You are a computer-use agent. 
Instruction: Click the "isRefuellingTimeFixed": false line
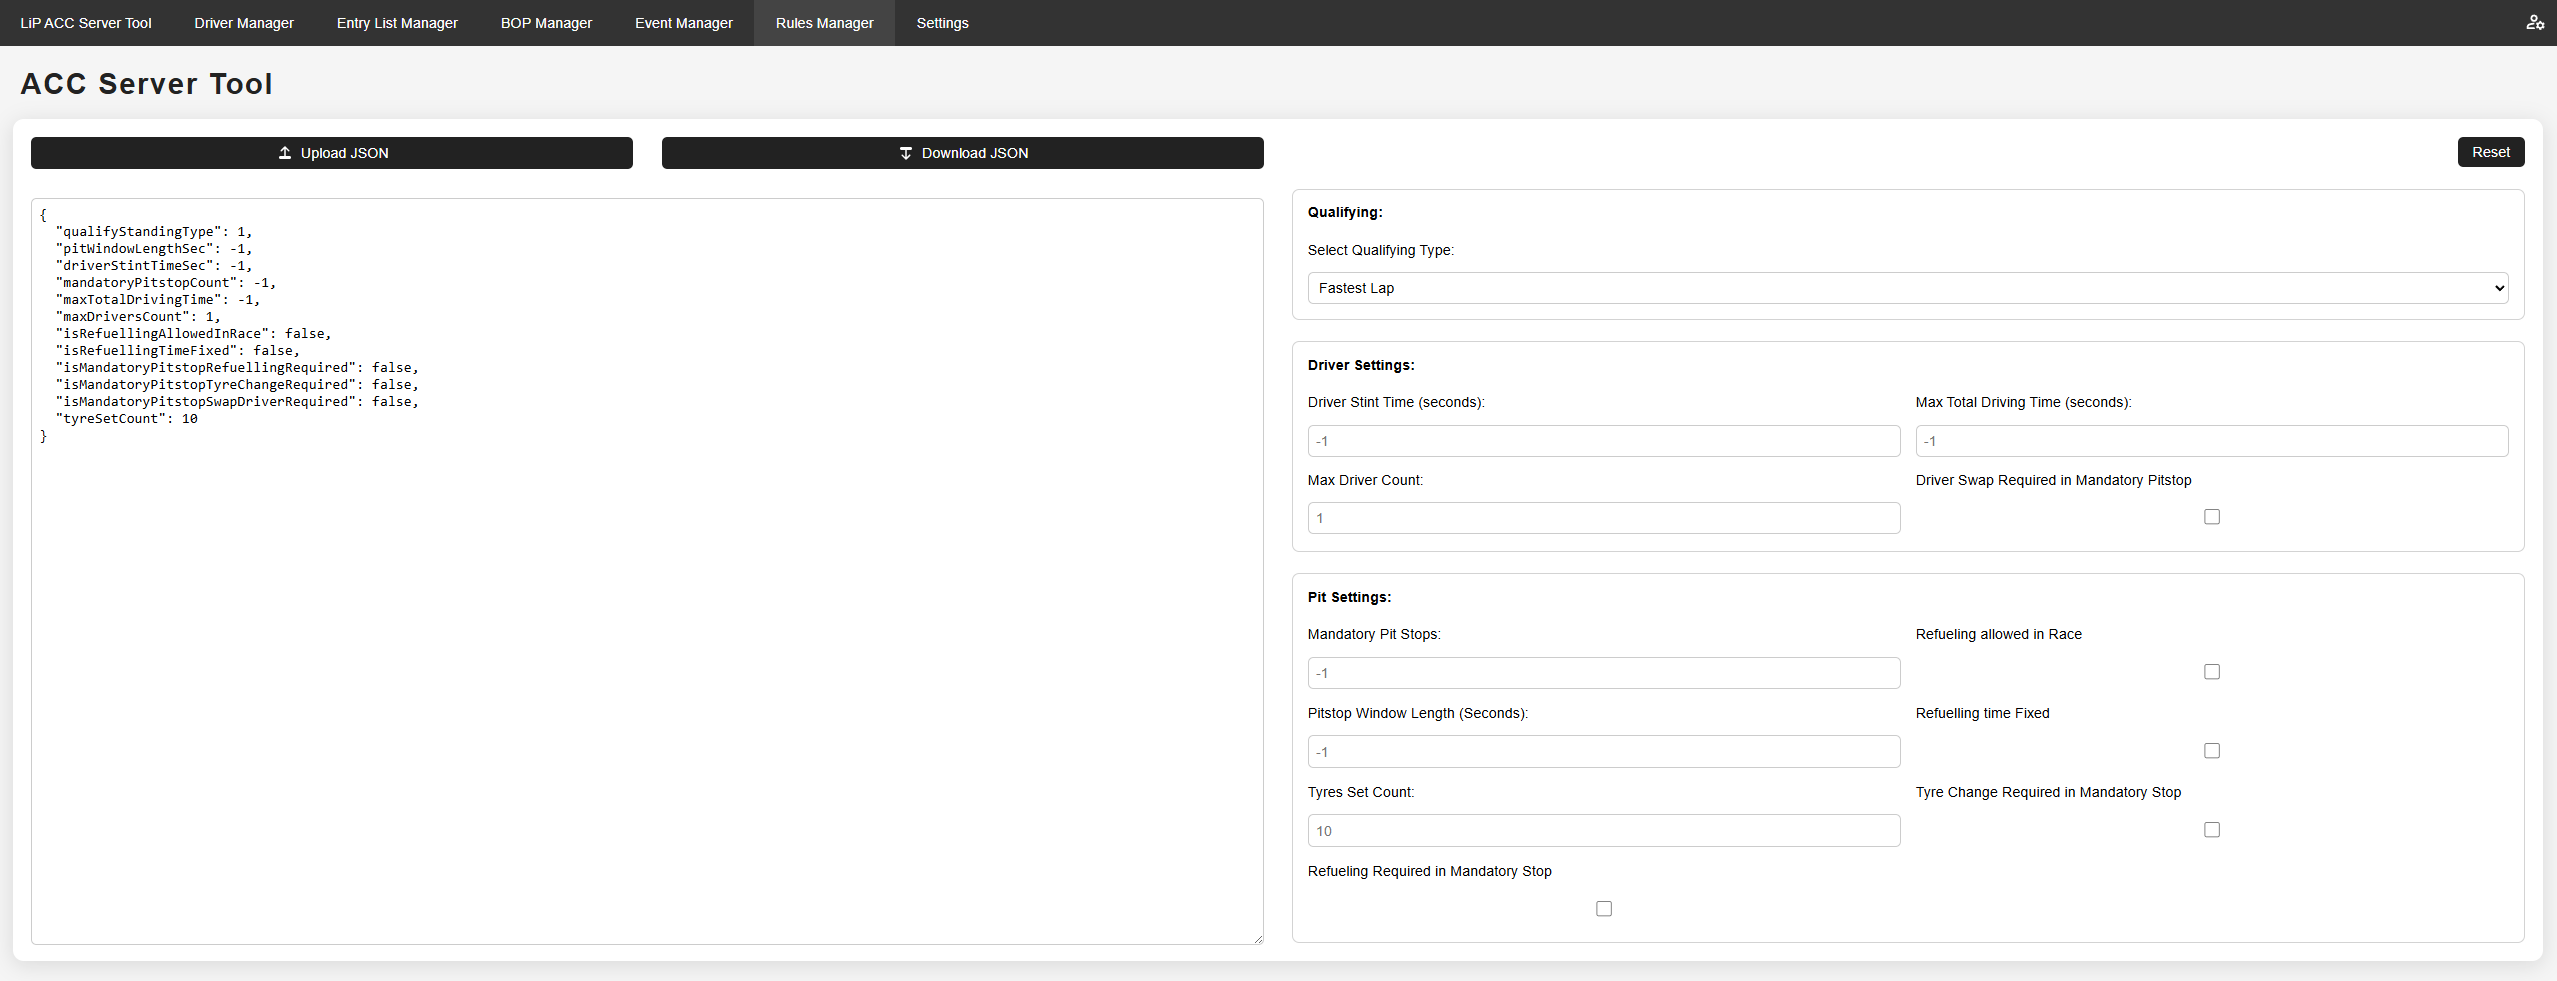pos(178,351)
